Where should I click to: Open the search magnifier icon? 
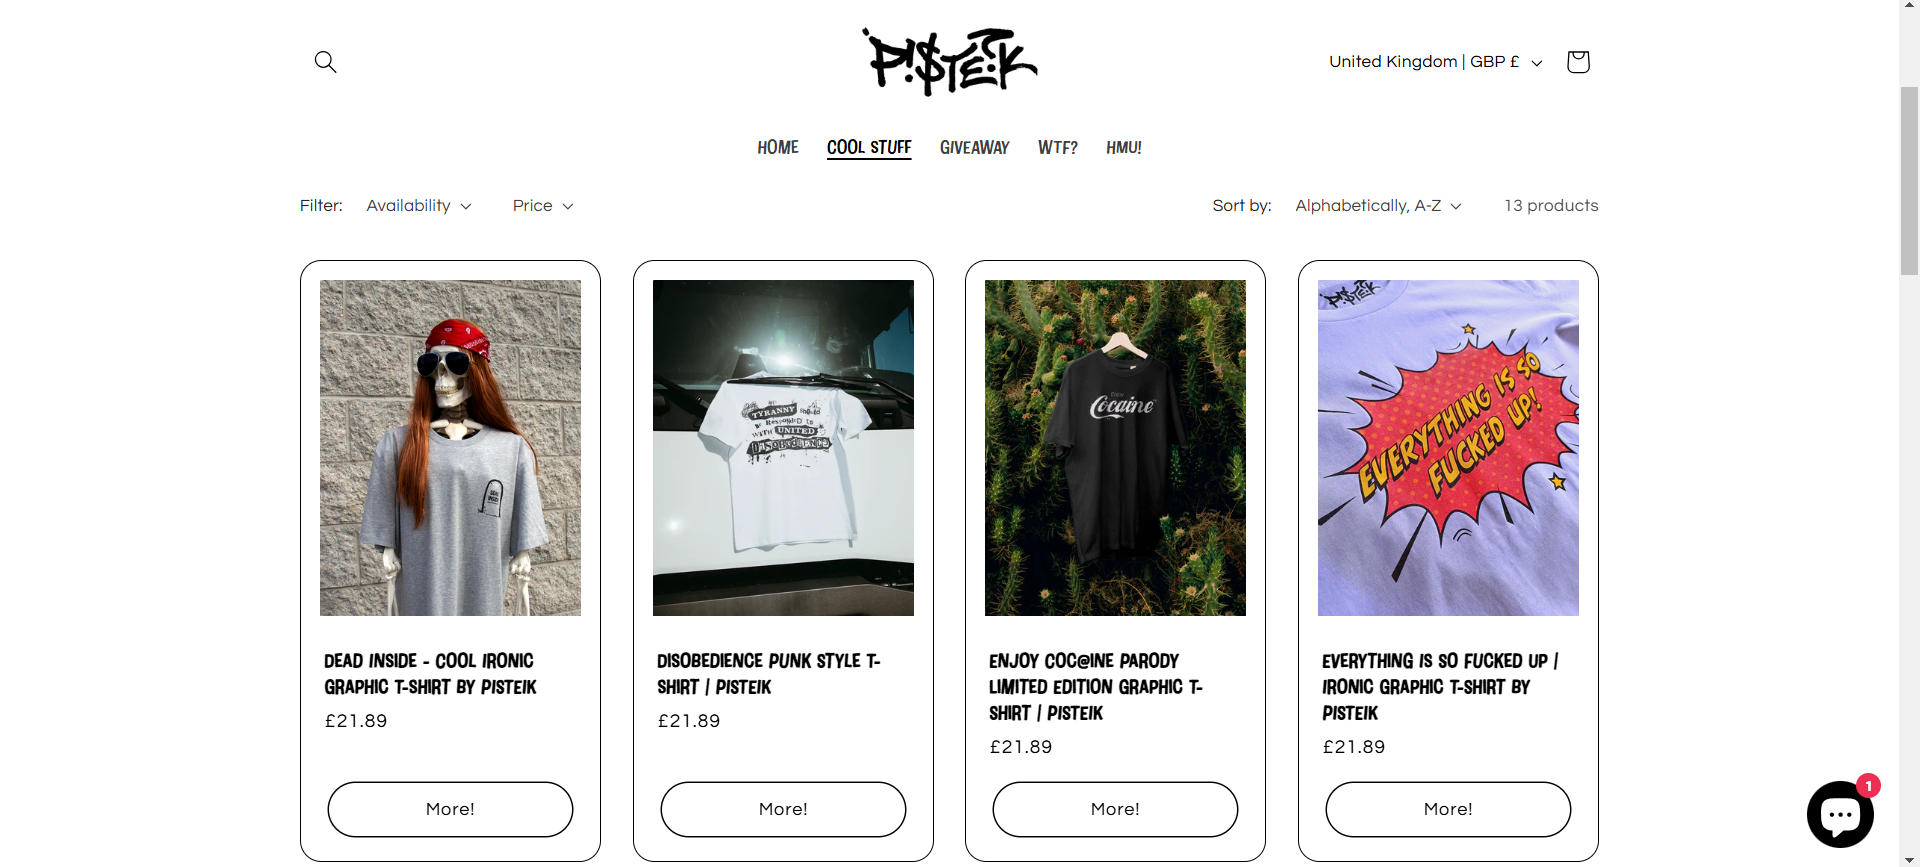(325, 62)
